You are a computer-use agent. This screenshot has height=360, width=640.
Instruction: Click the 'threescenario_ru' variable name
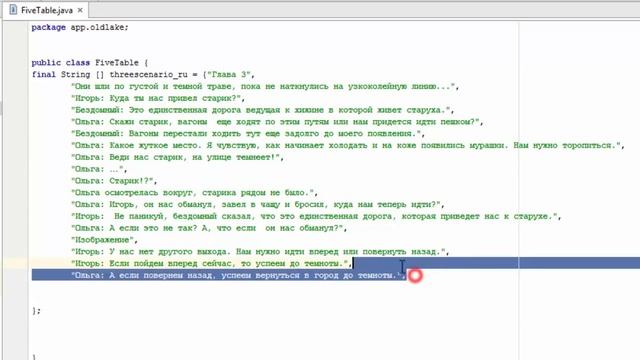[x=149, y=74]
